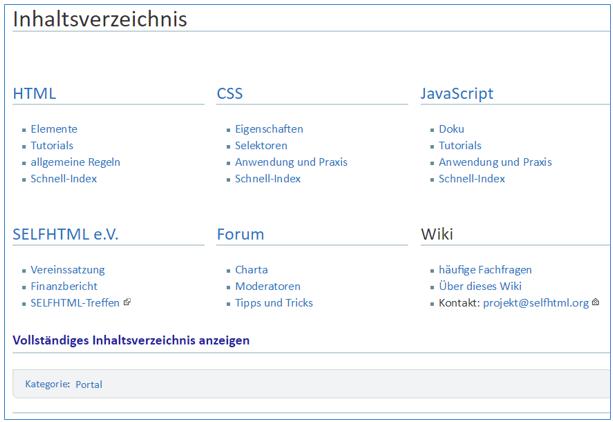The width and height of the screenshot is (613, 422).
Task: Open Charta in the Forum list
Action: (x=251, y=270)
